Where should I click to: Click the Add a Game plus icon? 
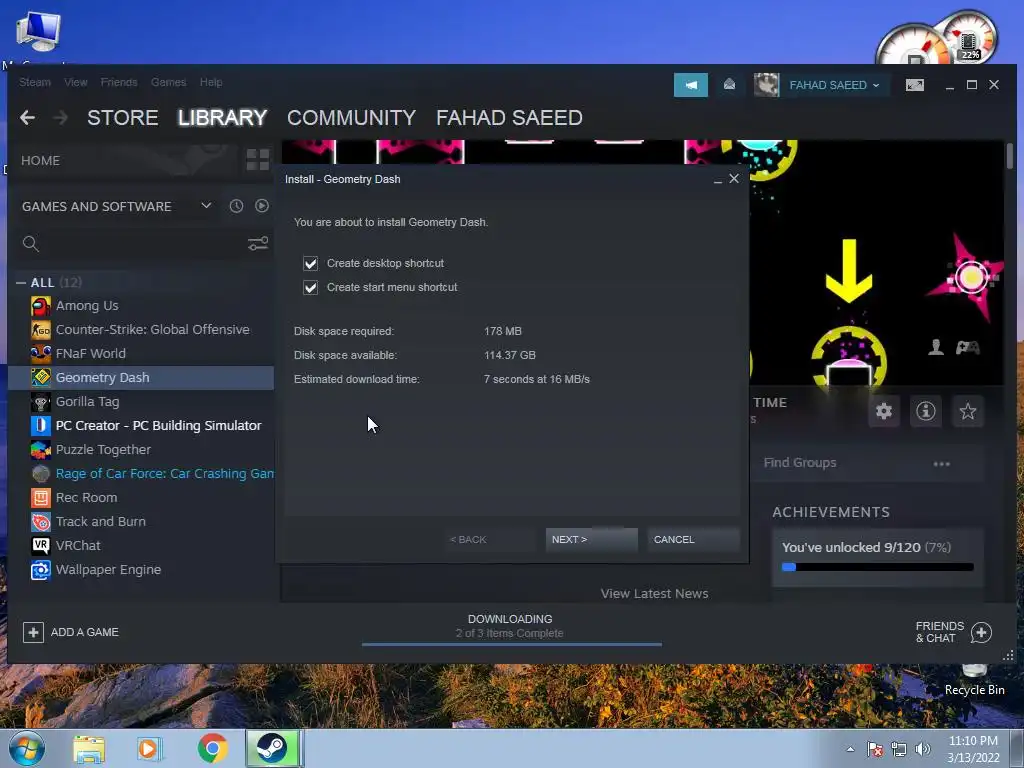(33, 632)
